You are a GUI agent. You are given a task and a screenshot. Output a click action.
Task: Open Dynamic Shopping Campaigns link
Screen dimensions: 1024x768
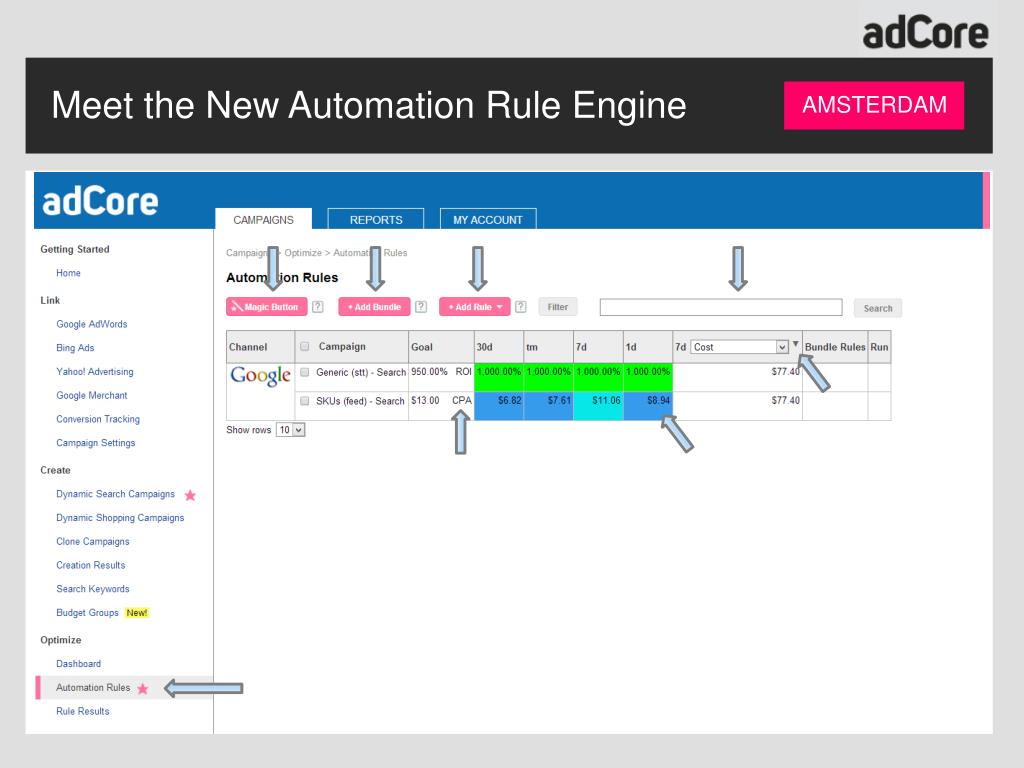tap(120, 518)
